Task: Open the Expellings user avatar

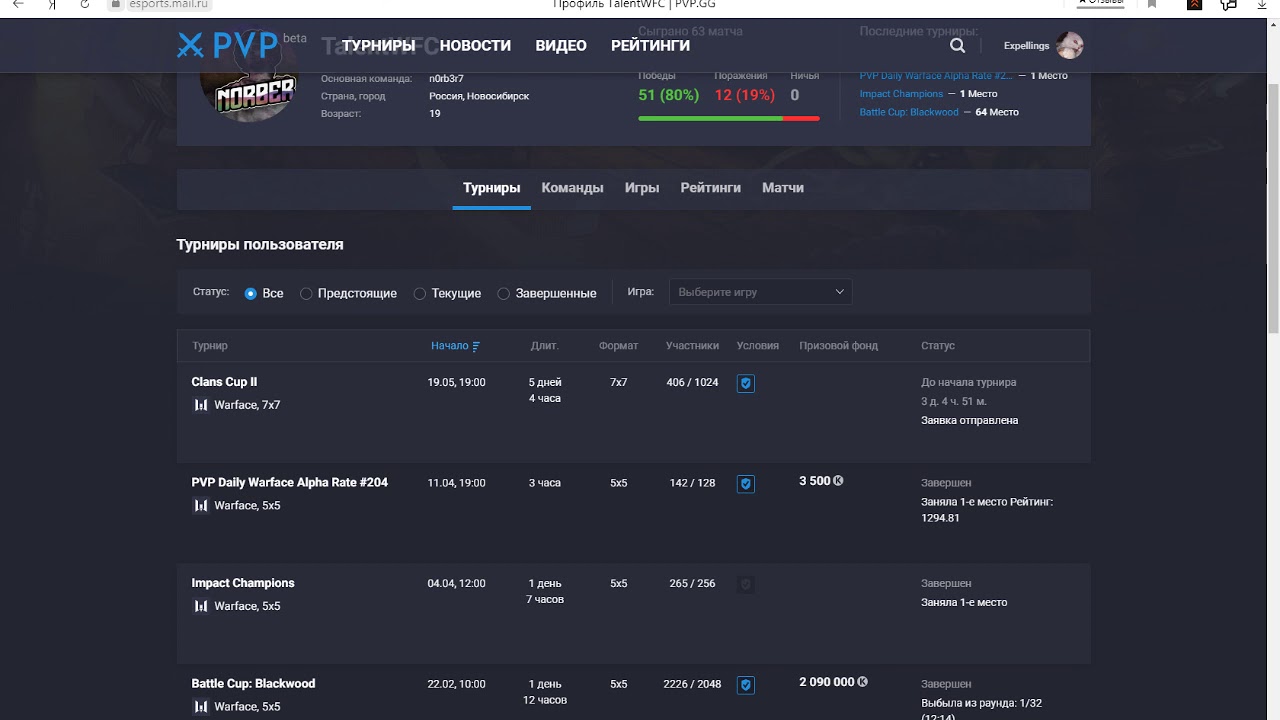Action: tap(1070, 45)
